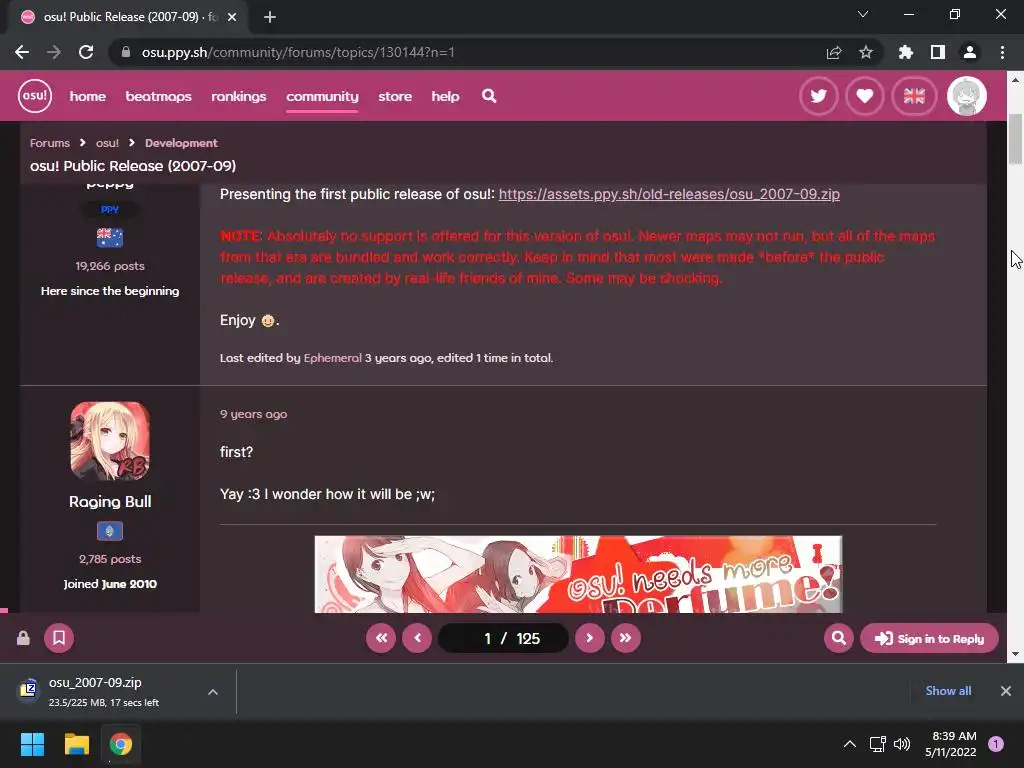Click Show all downloads
Image resolution: width=1024 pixels, height=768 pixels.
pyautogui.click(x=948, y=691)
